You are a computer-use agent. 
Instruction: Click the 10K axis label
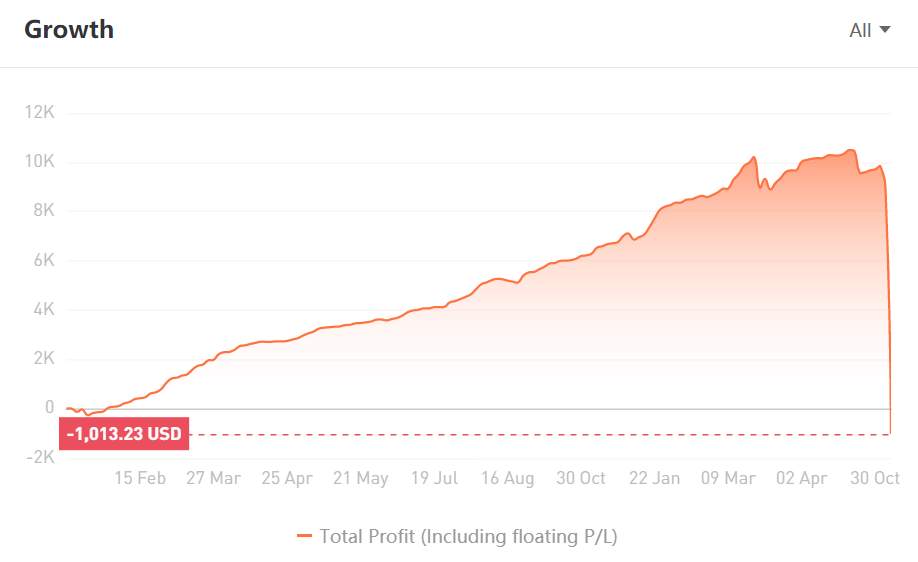tap(39, 161)
